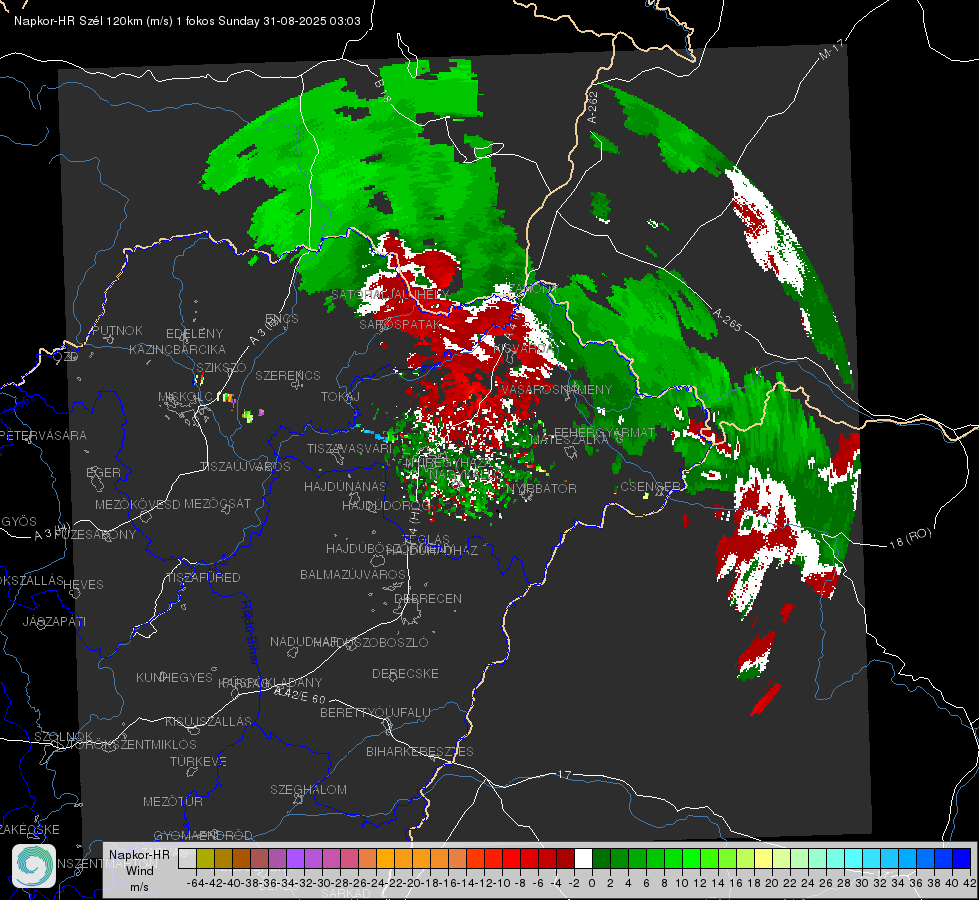Select the cyan swatch between 28 and 30

[x=853, y=858]
